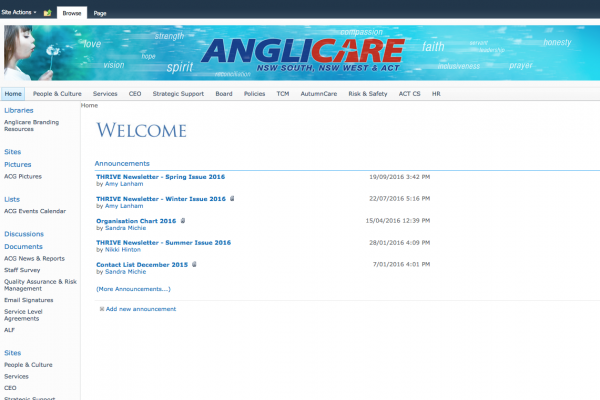
Task: Go to Strategic Support in top navigation
Action: pos(178,94)
